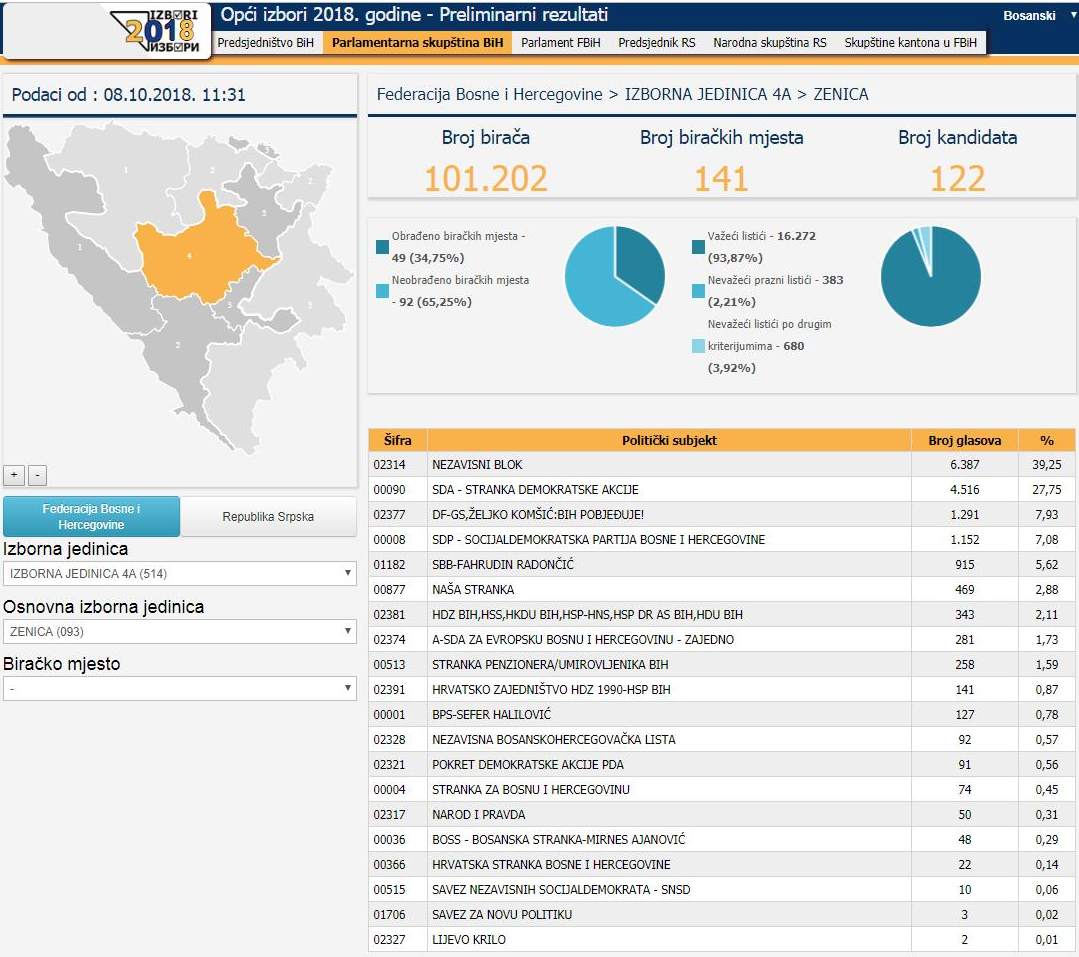Click the Neobrađeno biračkih mjesta legend square
The width and height of the screenshot is (1079, 957).
coord(383,291)
